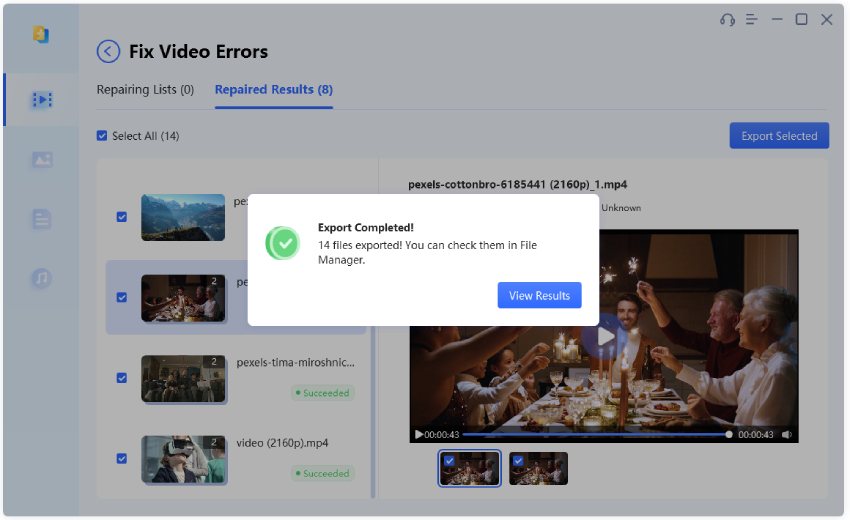Click the Export Selected button

pos(779,136)
